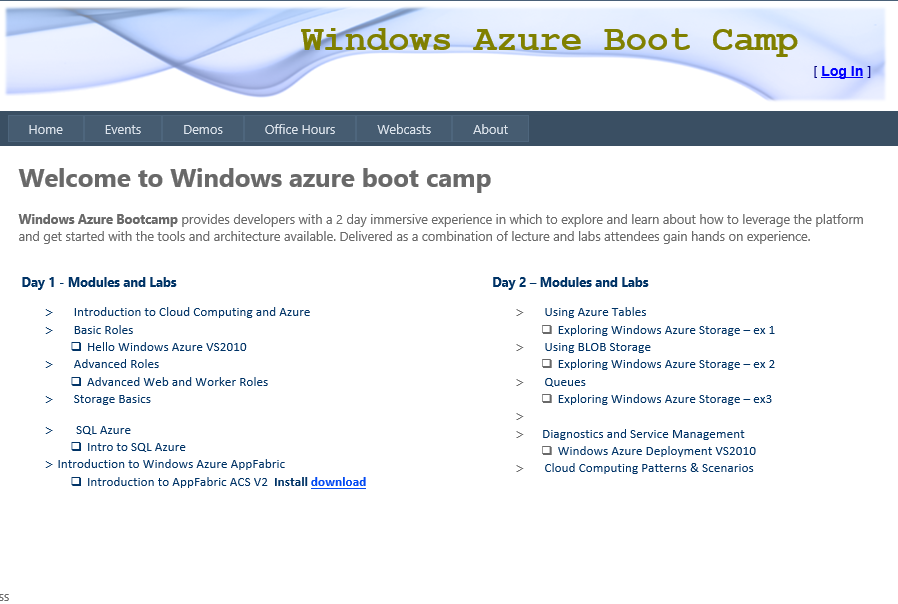The width and height of the screenshot is (898, 604).
Task: Click arrow beside Cloud Computing Patterns & Scenarios
Action: pyautogui.click(x=520, y=468)
